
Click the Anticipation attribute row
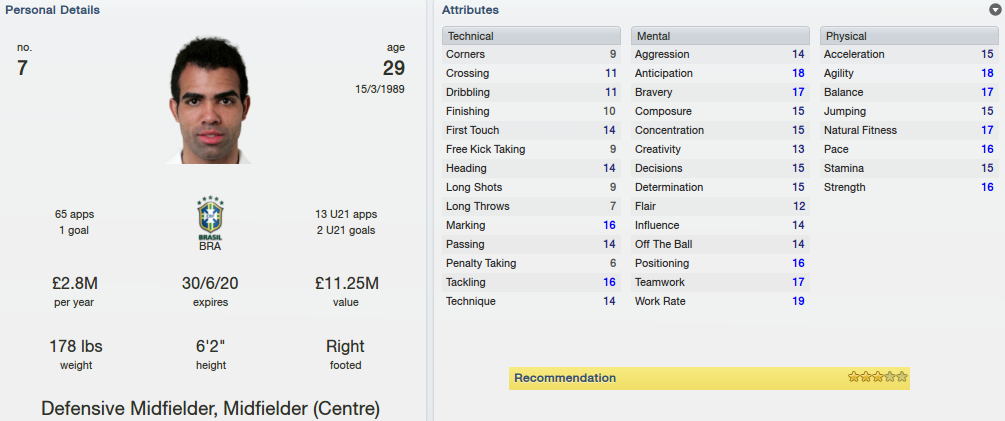720,73
